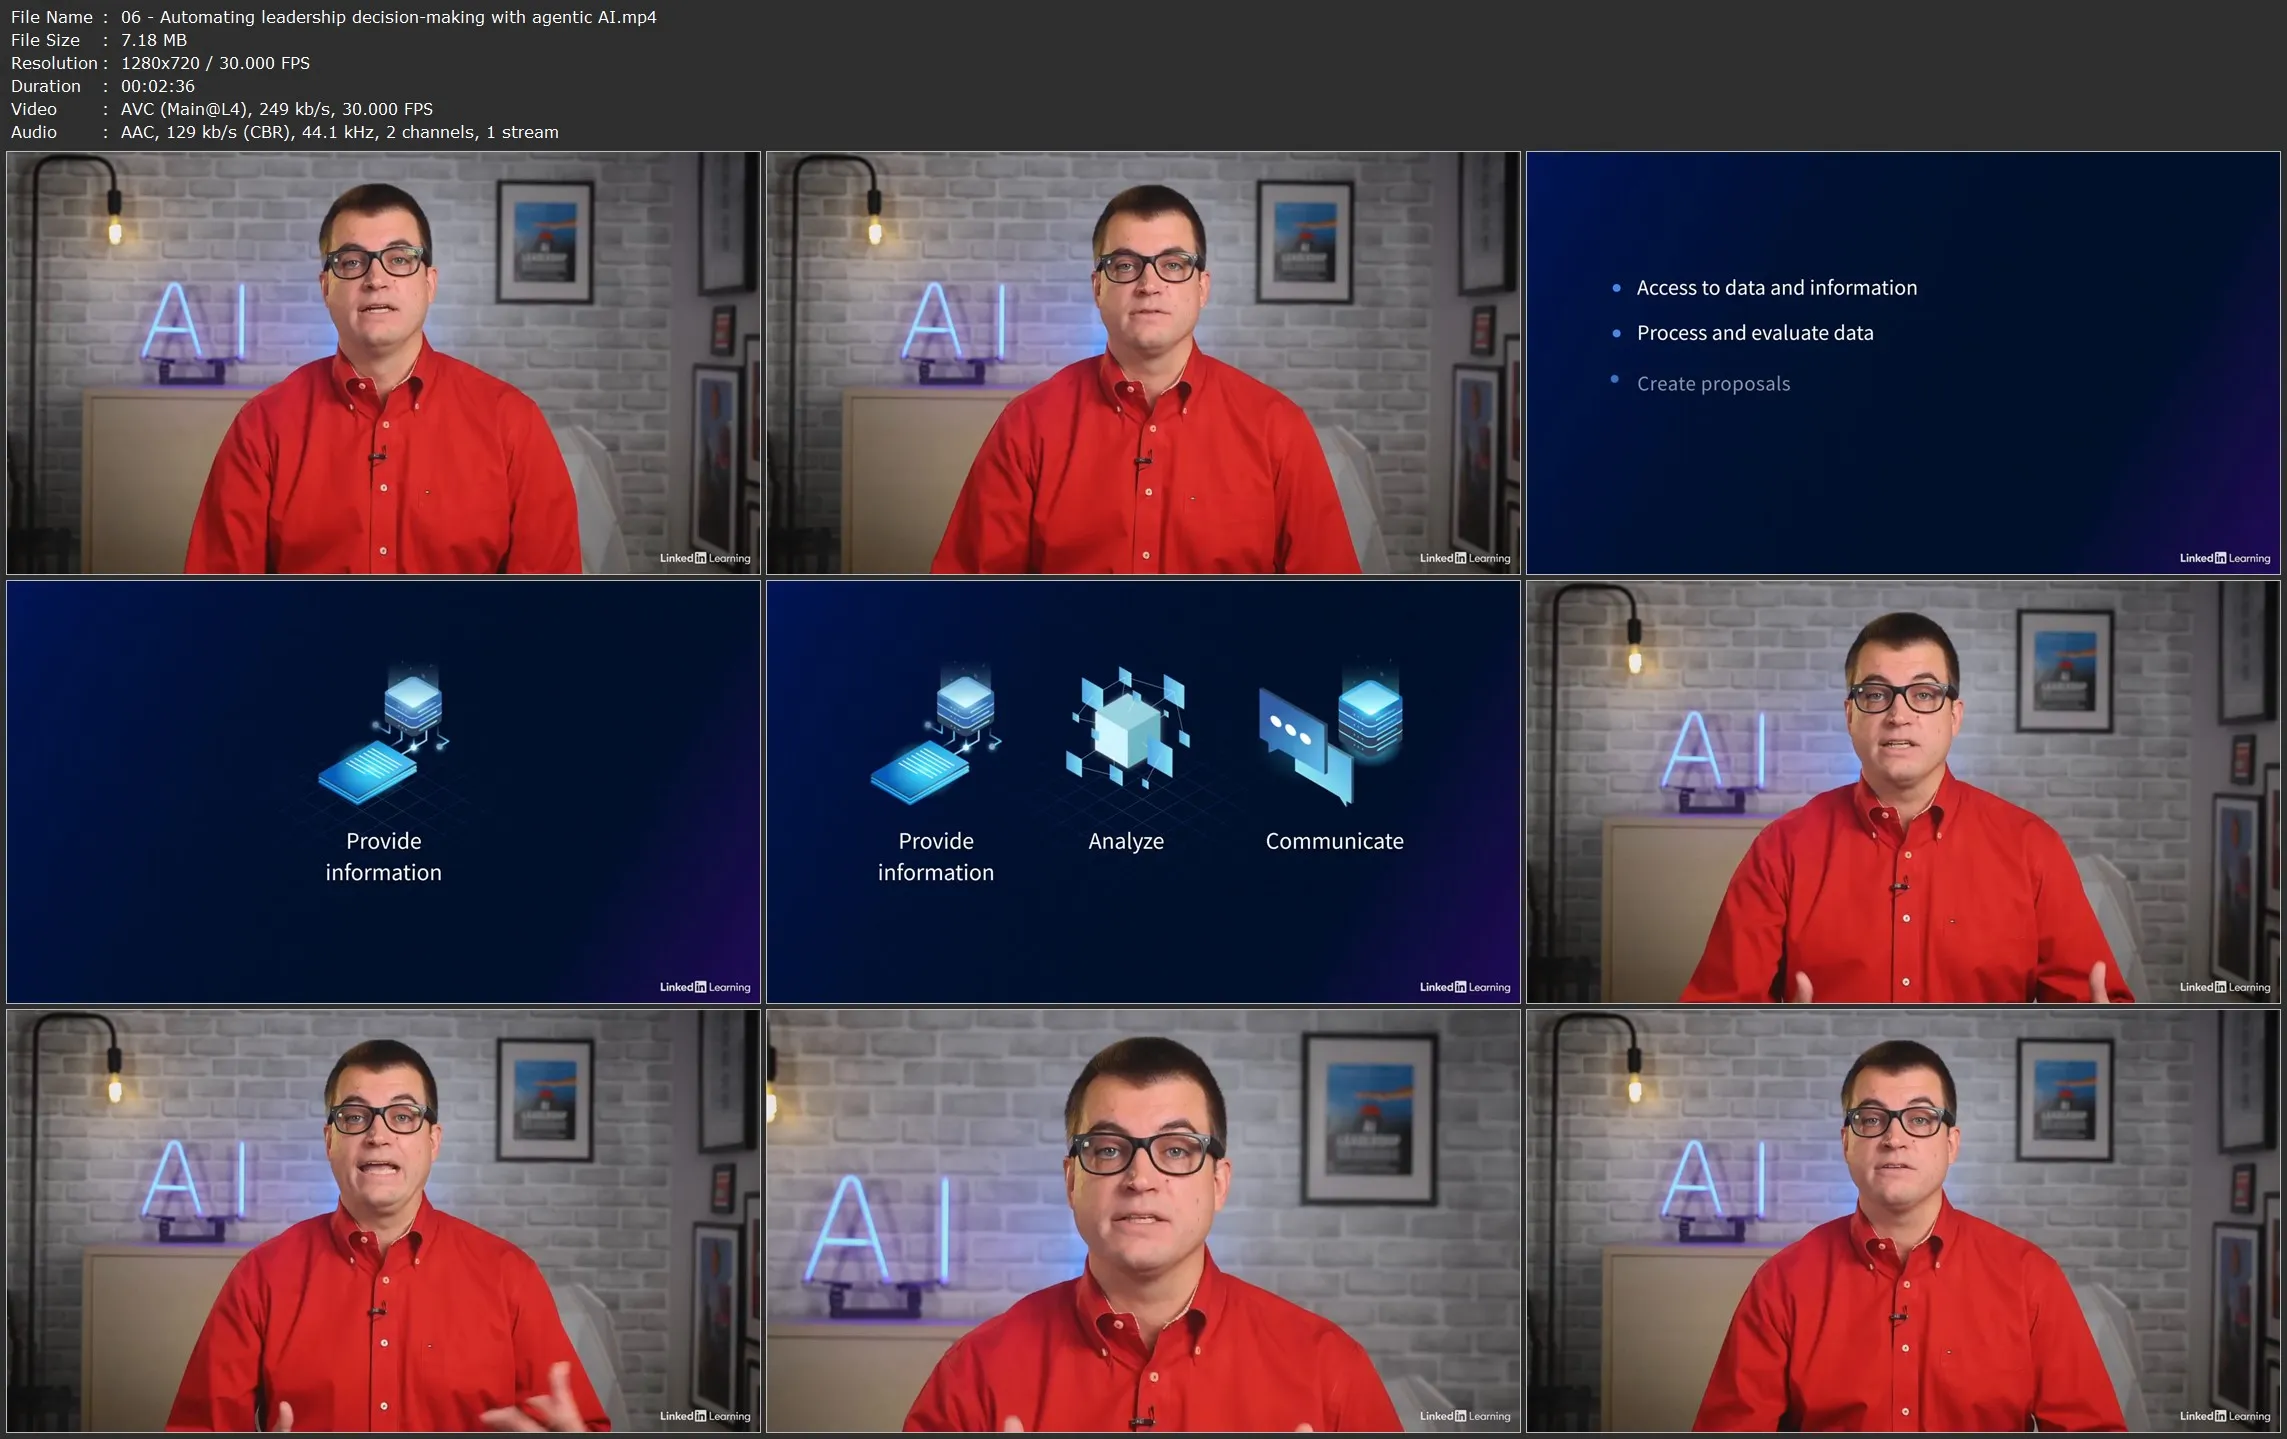The image size is (2287, 1439).
Task: Click the File Name text line
Action: [333, 17]
